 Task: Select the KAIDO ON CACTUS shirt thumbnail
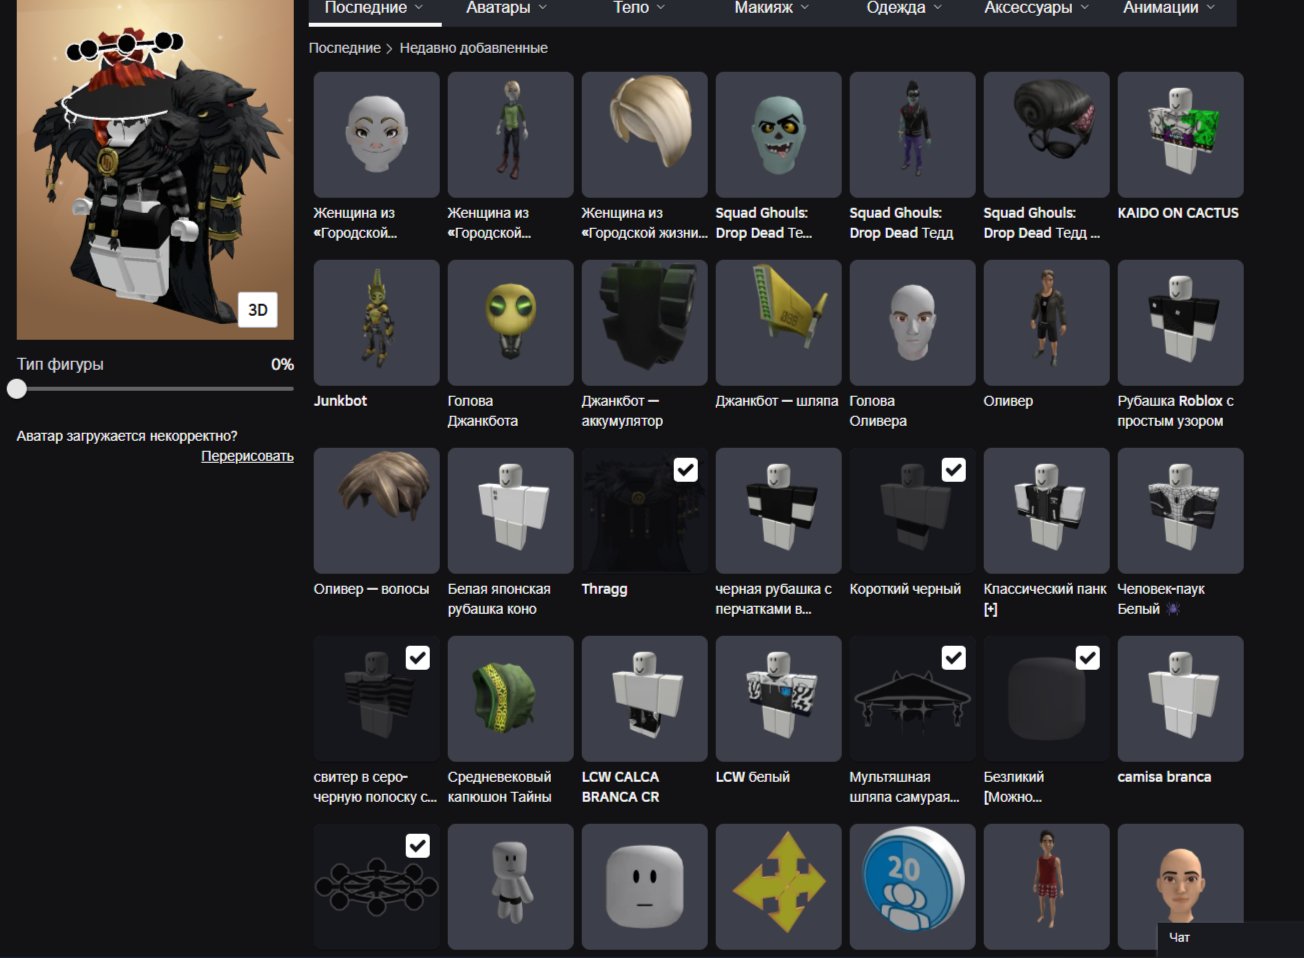point(1180,134)
